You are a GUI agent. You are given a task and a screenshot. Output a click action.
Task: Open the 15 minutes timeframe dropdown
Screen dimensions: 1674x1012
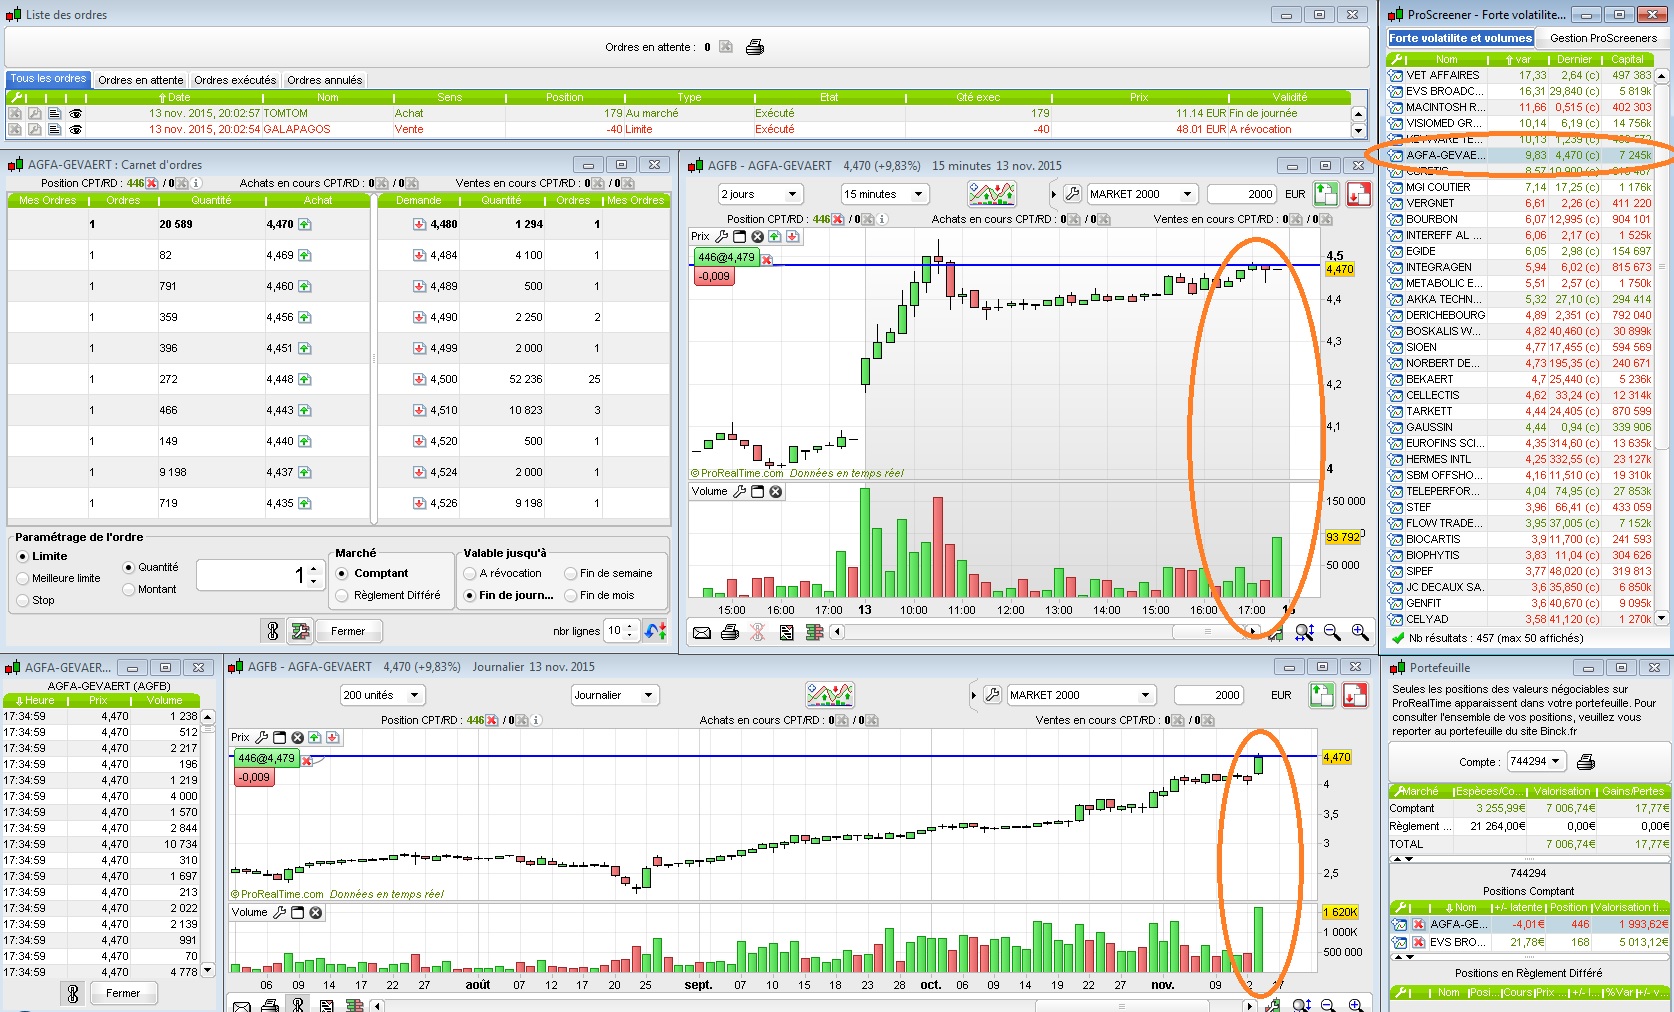click(x=885, y=194)
